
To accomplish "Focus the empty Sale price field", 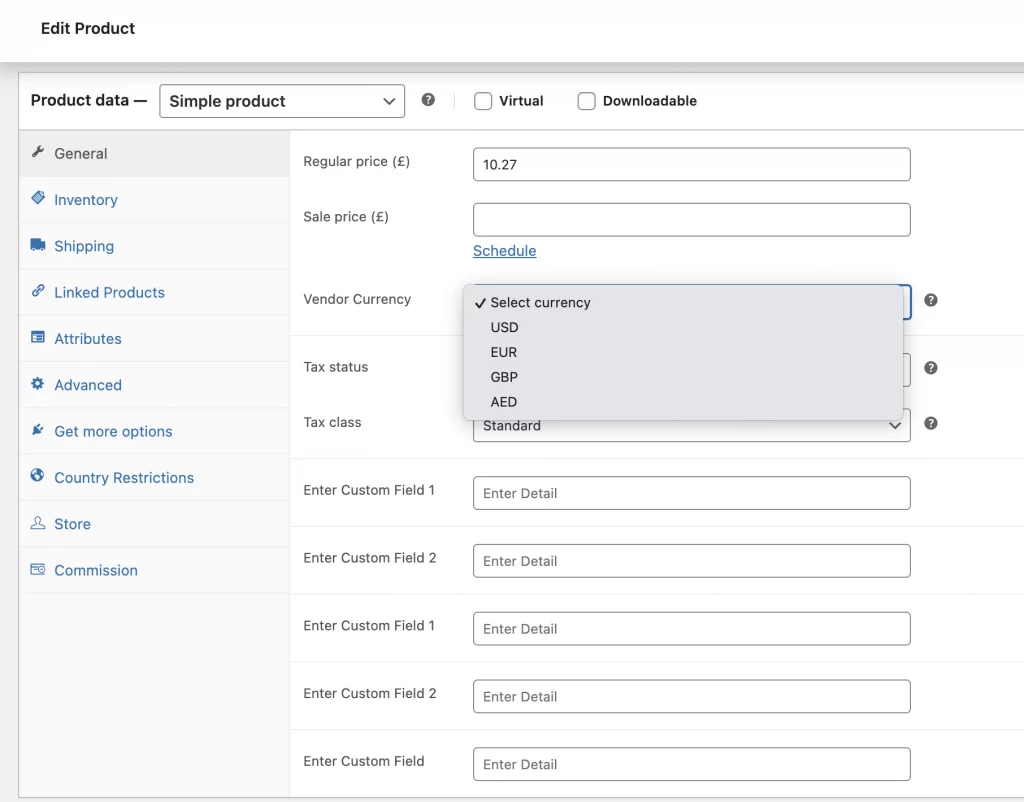I will click(x=691, y=220).
